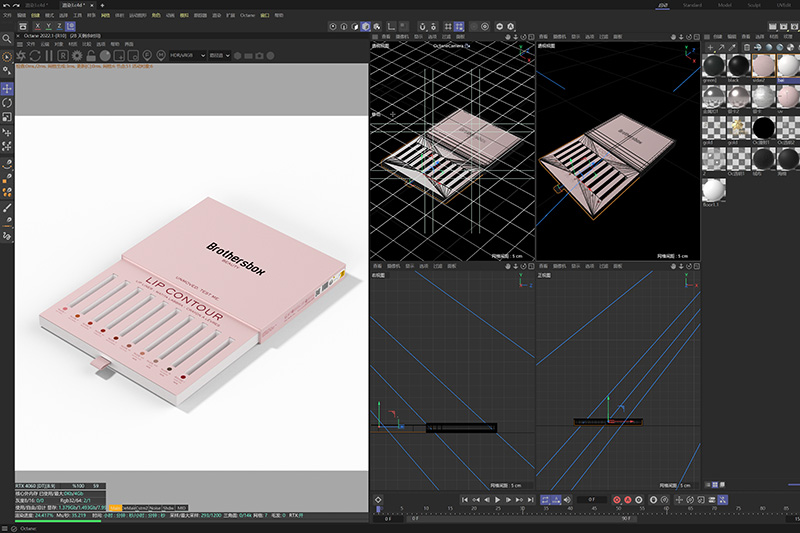This screenshot has height=533, width=800.
Task: Open the Octane menu in main menu bar
Action: point(247,15)
